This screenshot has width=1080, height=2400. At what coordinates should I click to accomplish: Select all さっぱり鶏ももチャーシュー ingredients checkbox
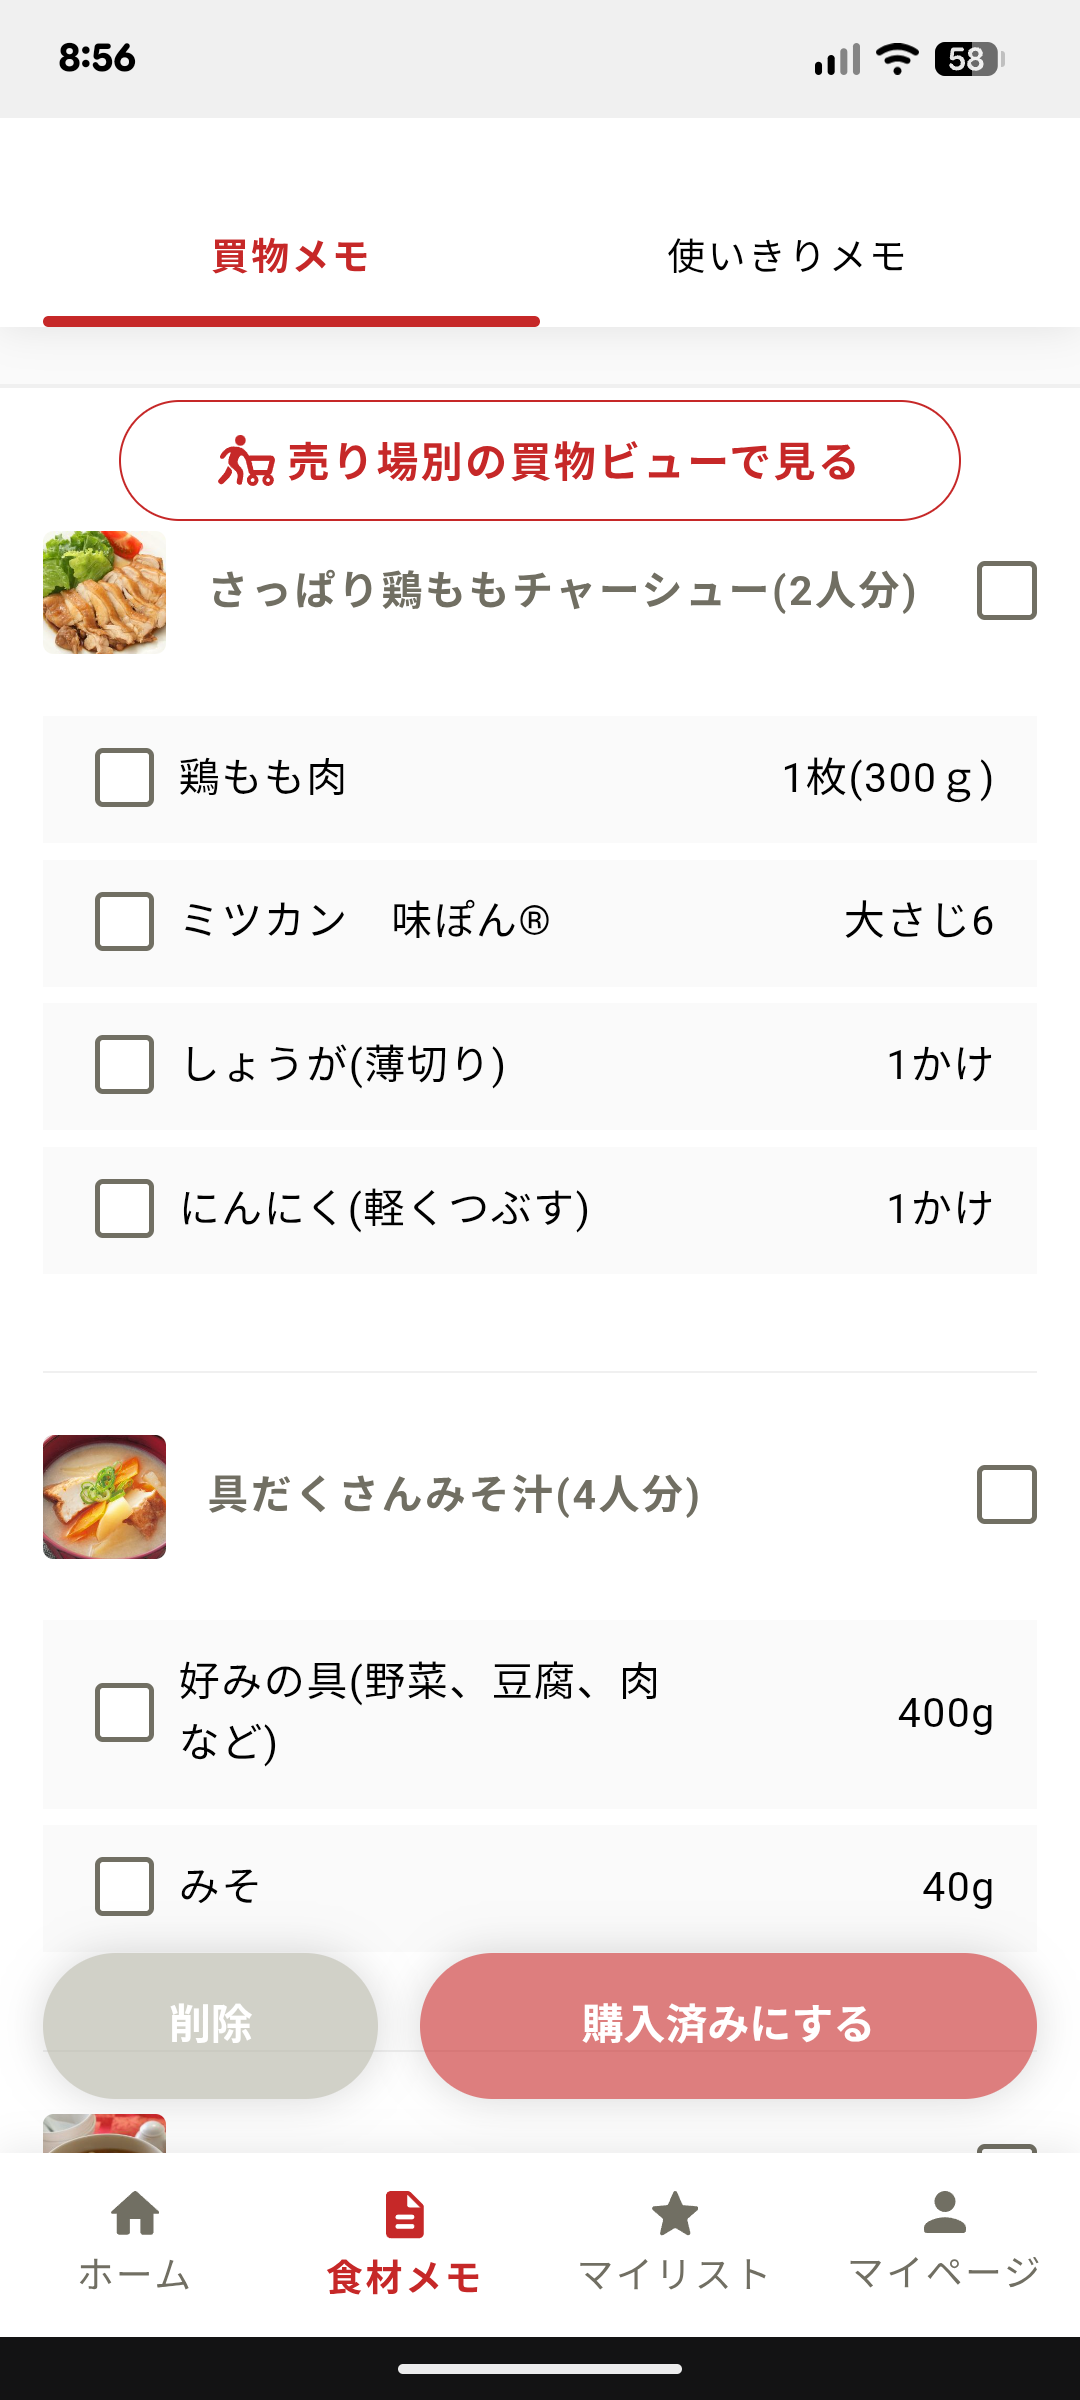tap(1006, 591)
